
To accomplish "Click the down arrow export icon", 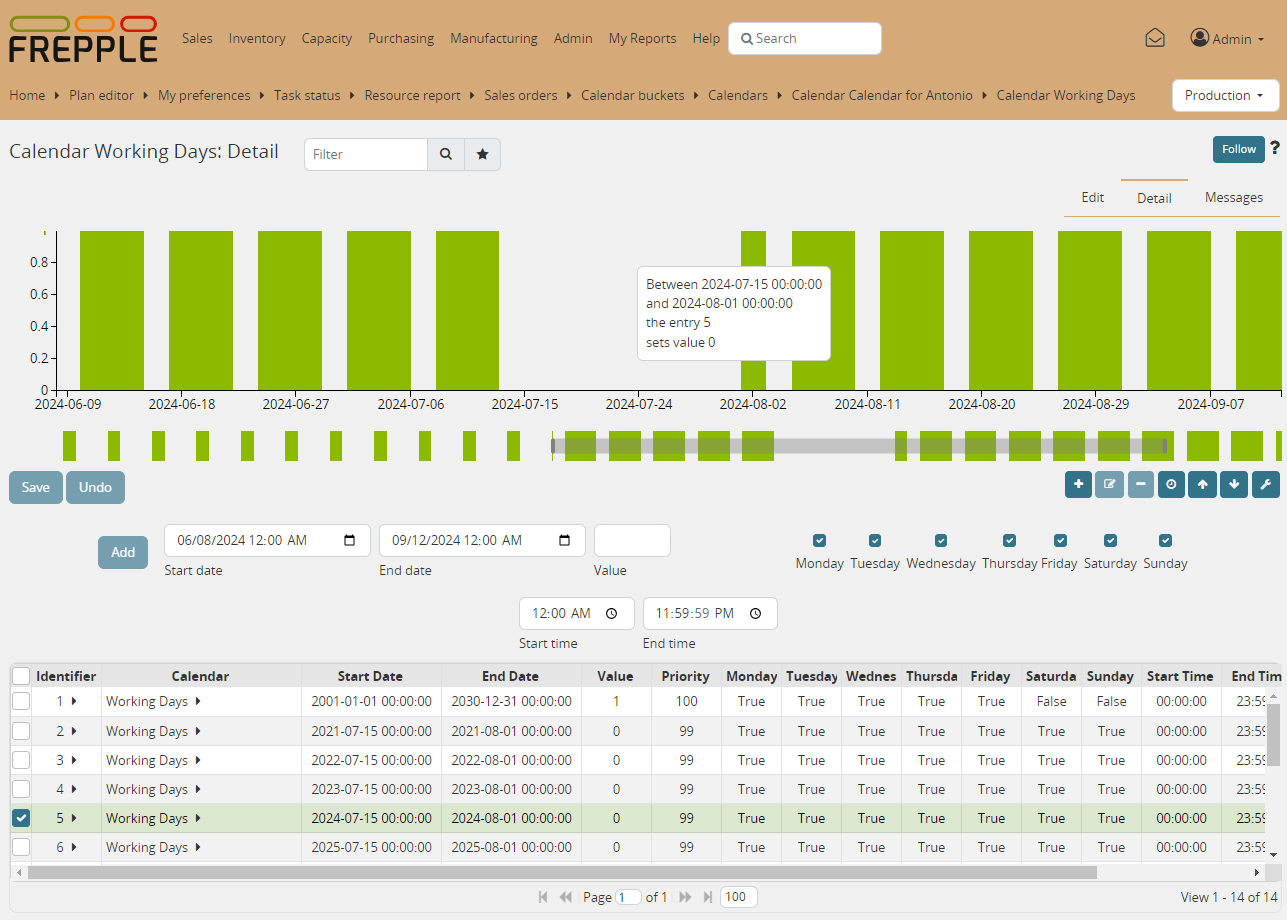I will (x=1234, y=484).
